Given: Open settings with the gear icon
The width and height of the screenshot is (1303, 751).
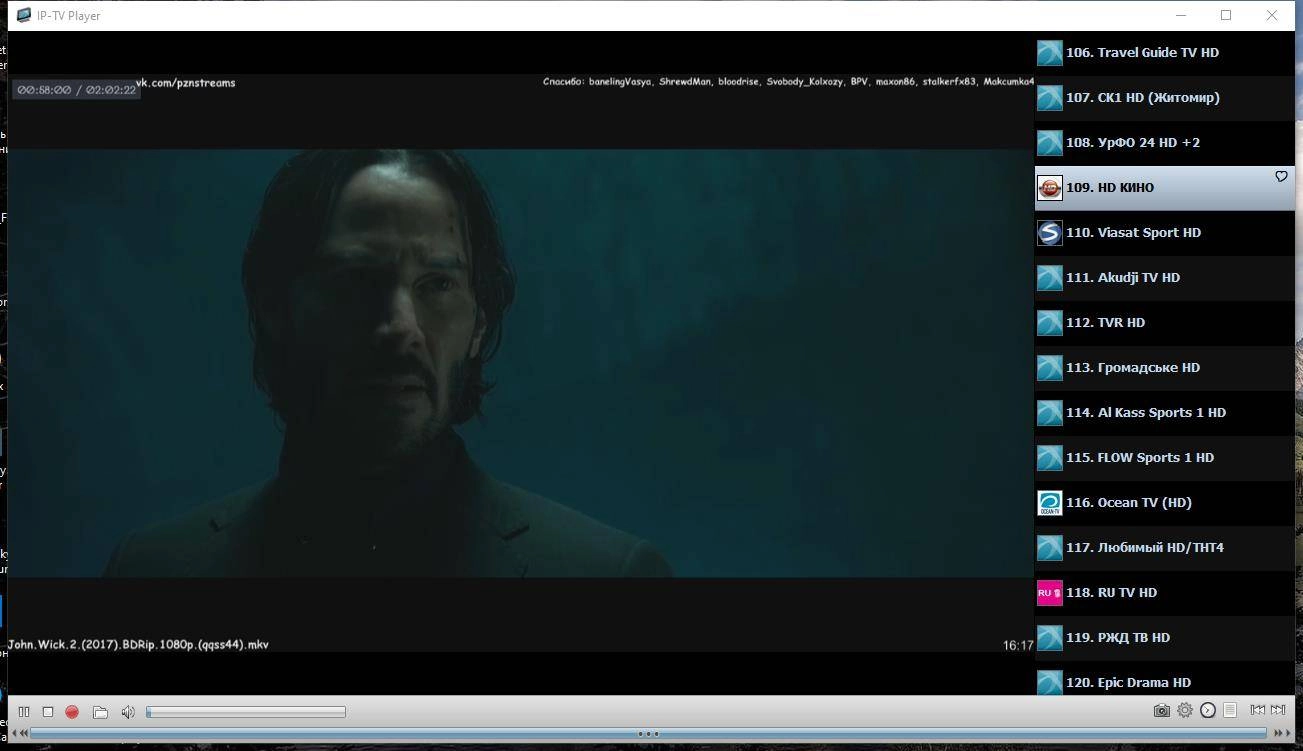Looking at the screenshot, I should pos(1185,710).
